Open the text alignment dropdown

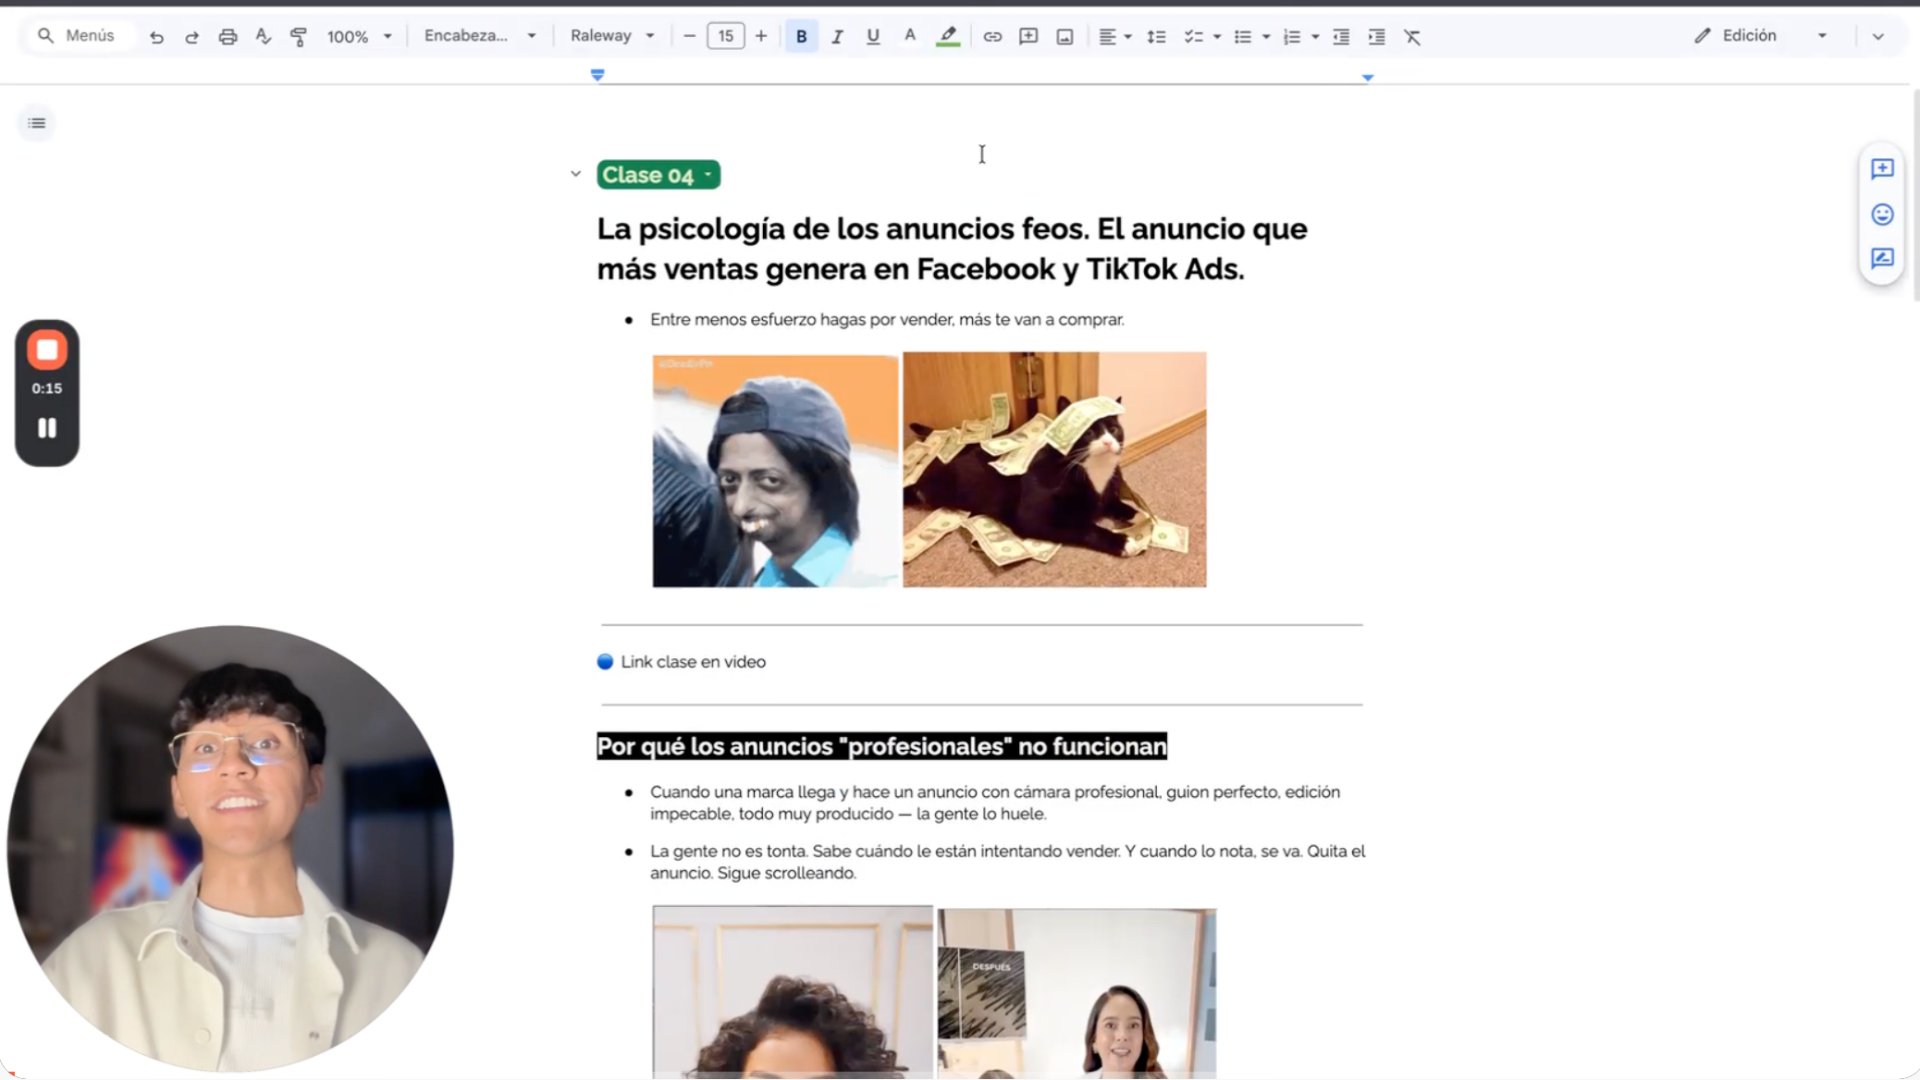click(x=1115, y=37)
